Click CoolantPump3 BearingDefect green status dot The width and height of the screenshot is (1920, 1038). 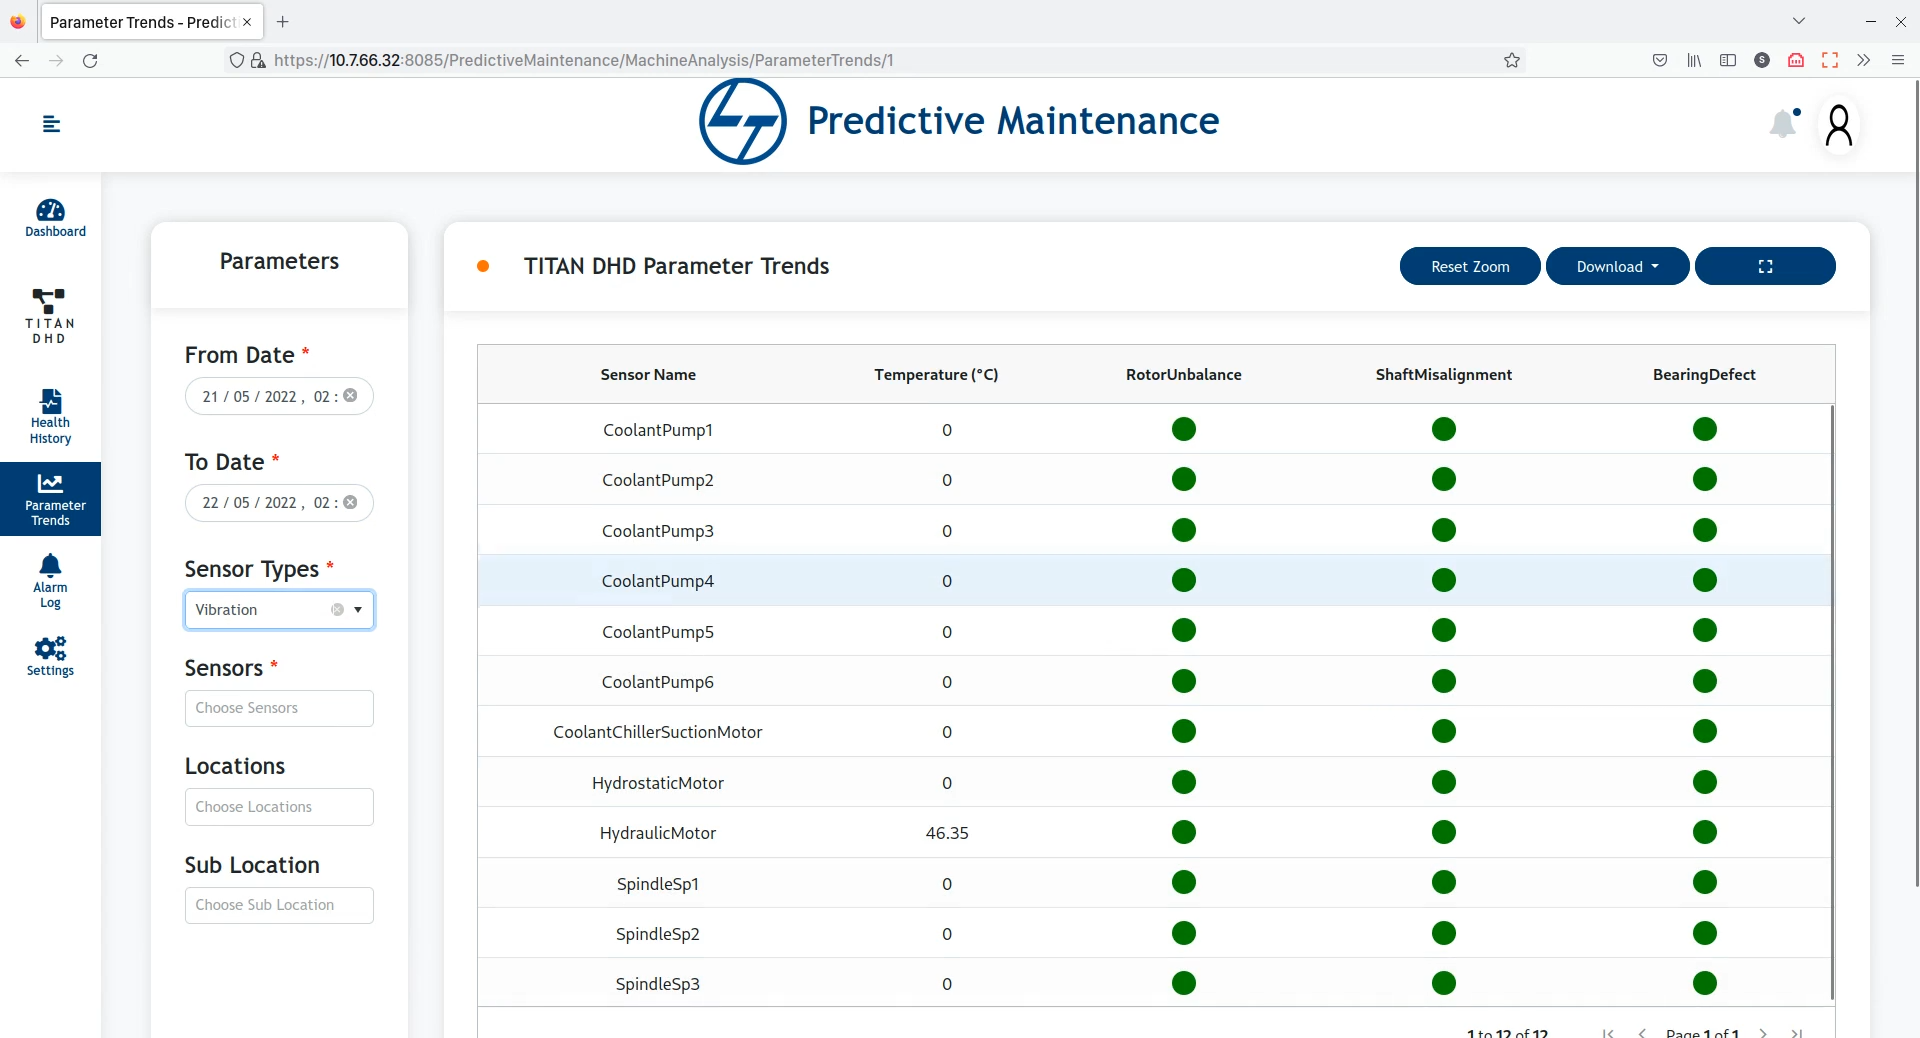click(x=1705, y=530)
